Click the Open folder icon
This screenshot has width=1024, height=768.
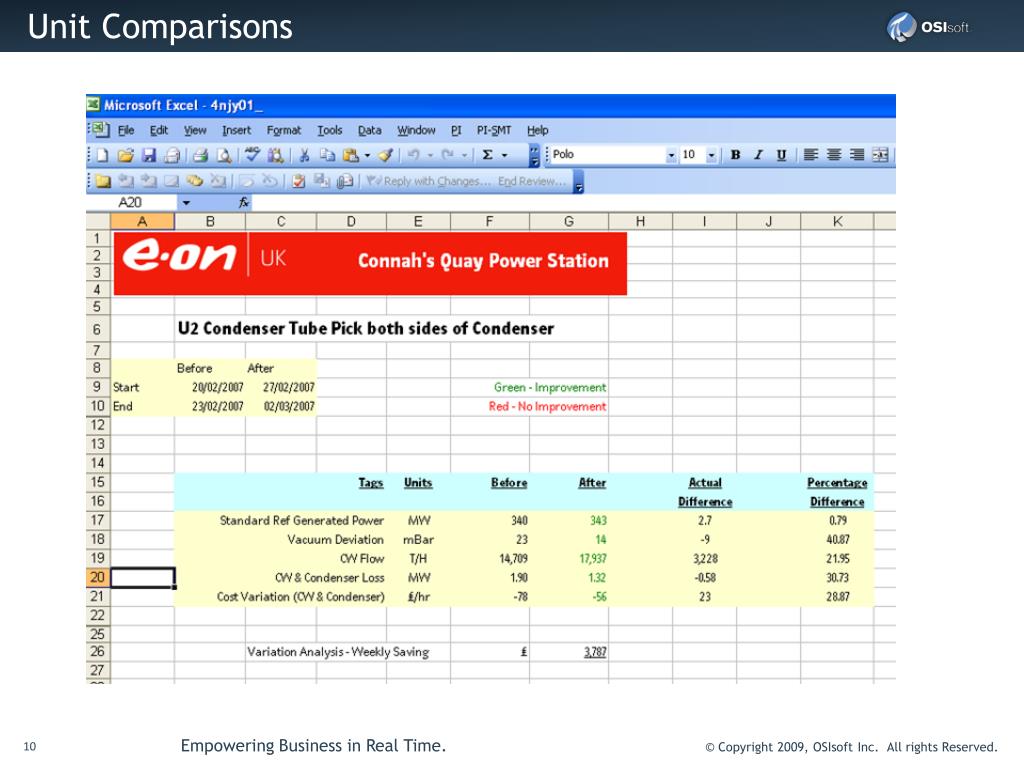tap(125, 155)
